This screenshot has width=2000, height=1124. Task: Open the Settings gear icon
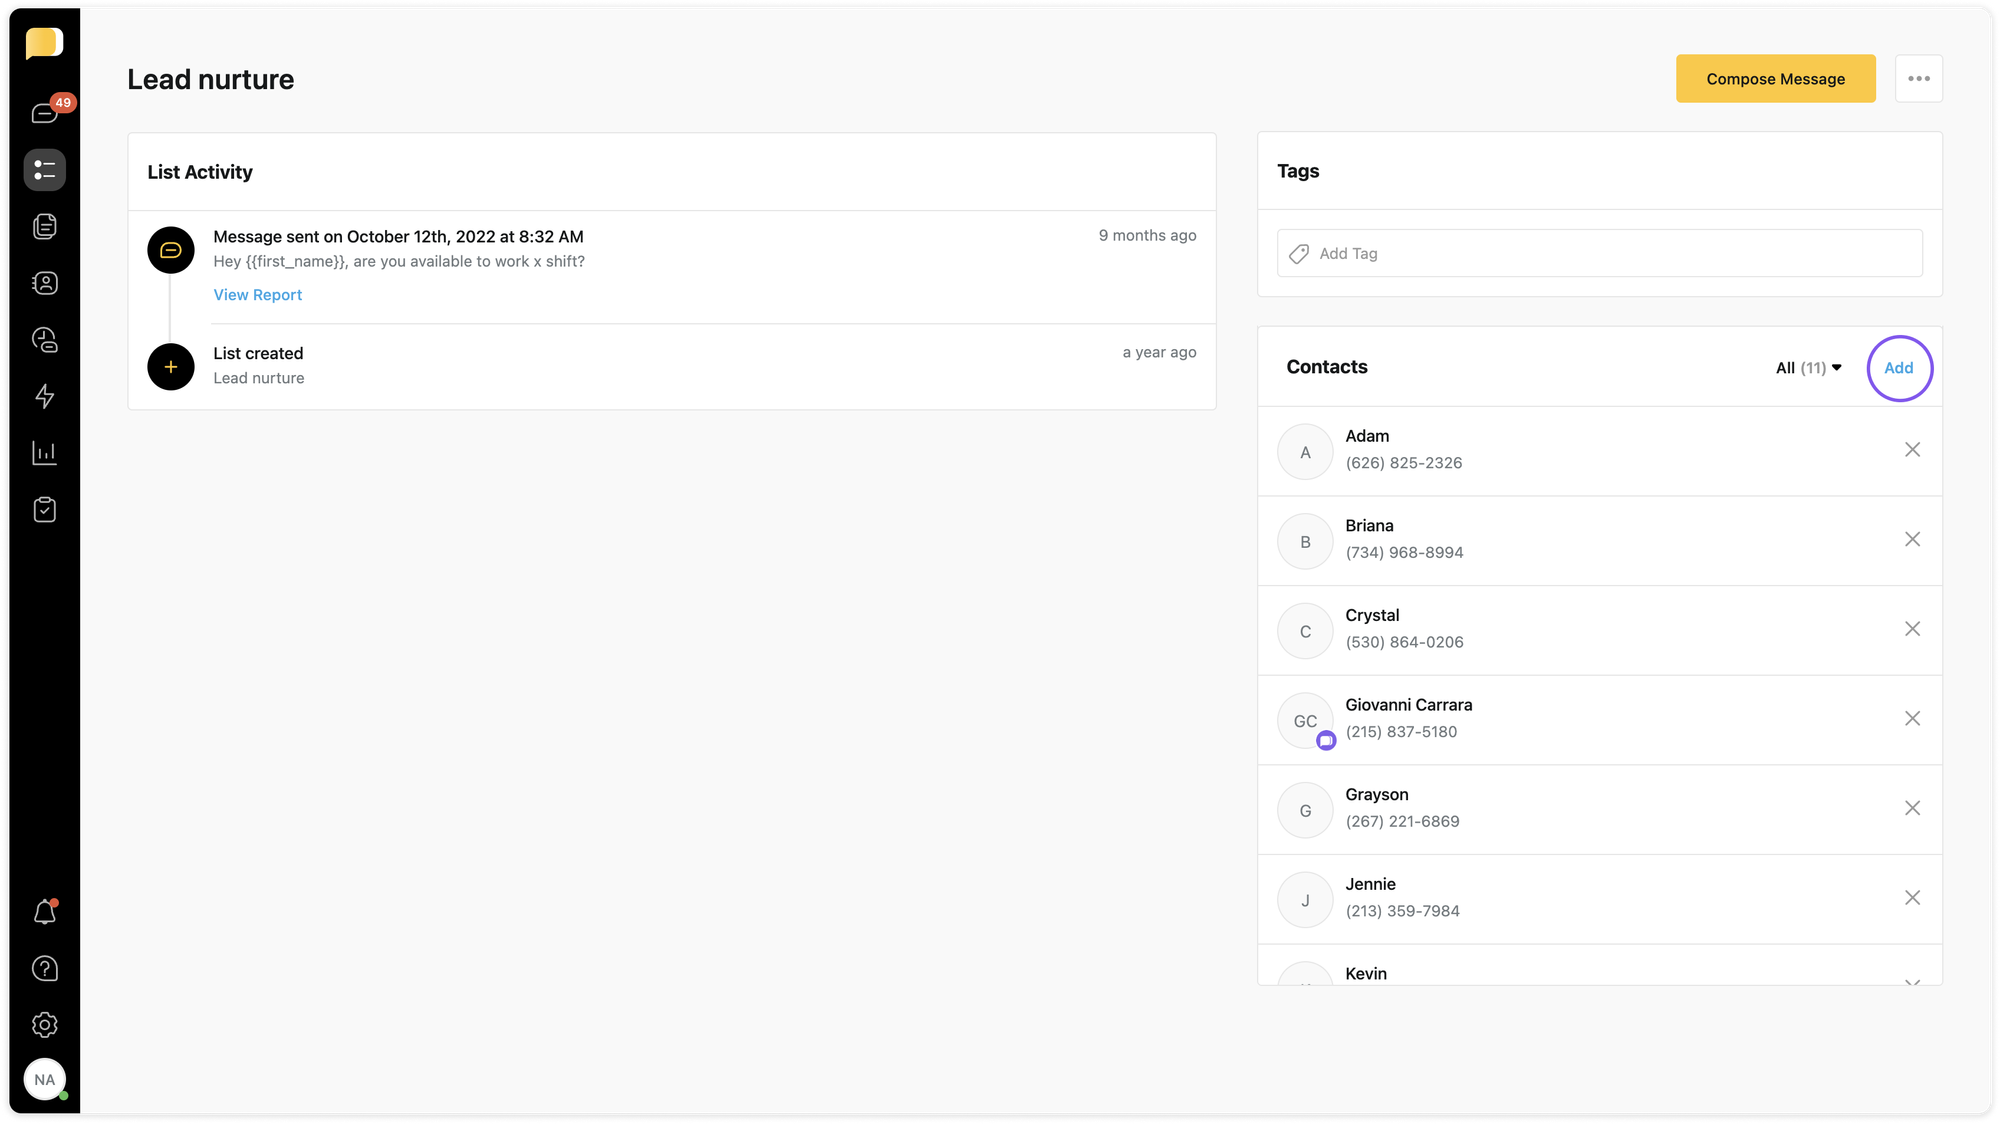(45, 1025)
